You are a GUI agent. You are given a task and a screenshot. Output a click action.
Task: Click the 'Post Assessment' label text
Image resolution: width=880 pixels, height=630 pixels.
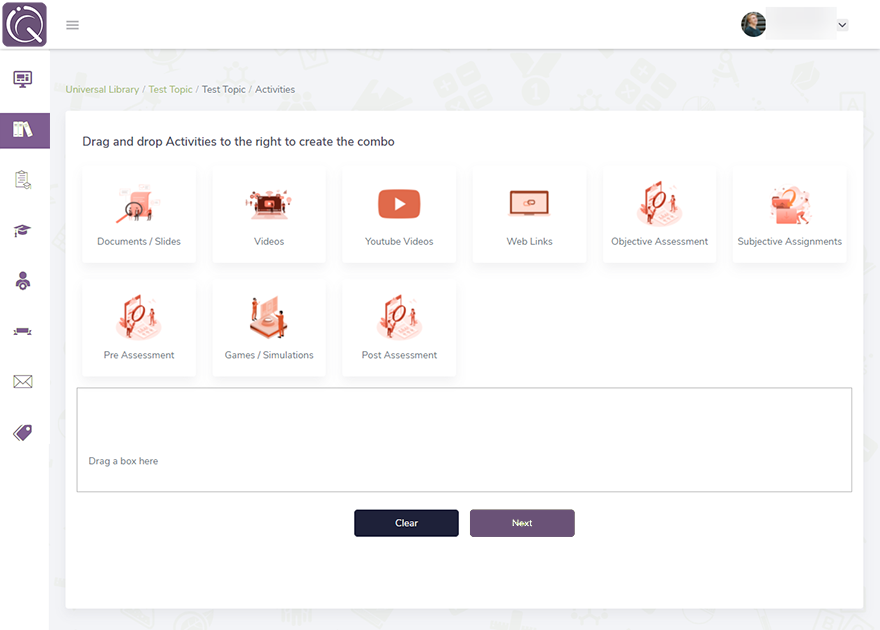(x=399, y=355)
